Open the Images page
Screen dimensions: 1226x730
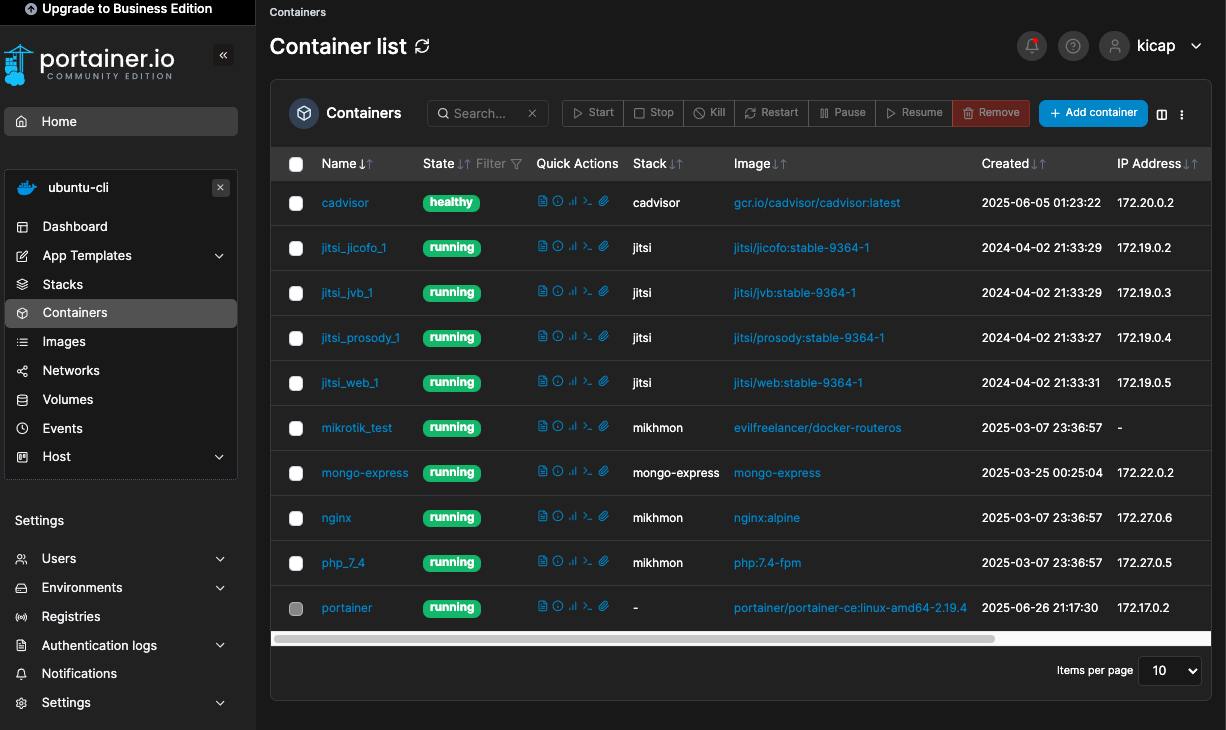pyautogui.click(x=121, y=342)
